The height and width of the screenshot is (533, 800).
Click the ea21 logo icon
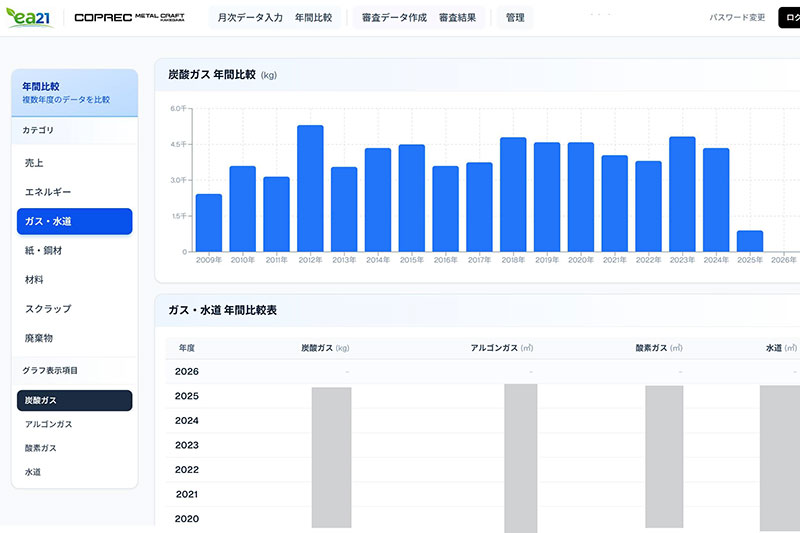click(30, 18)
